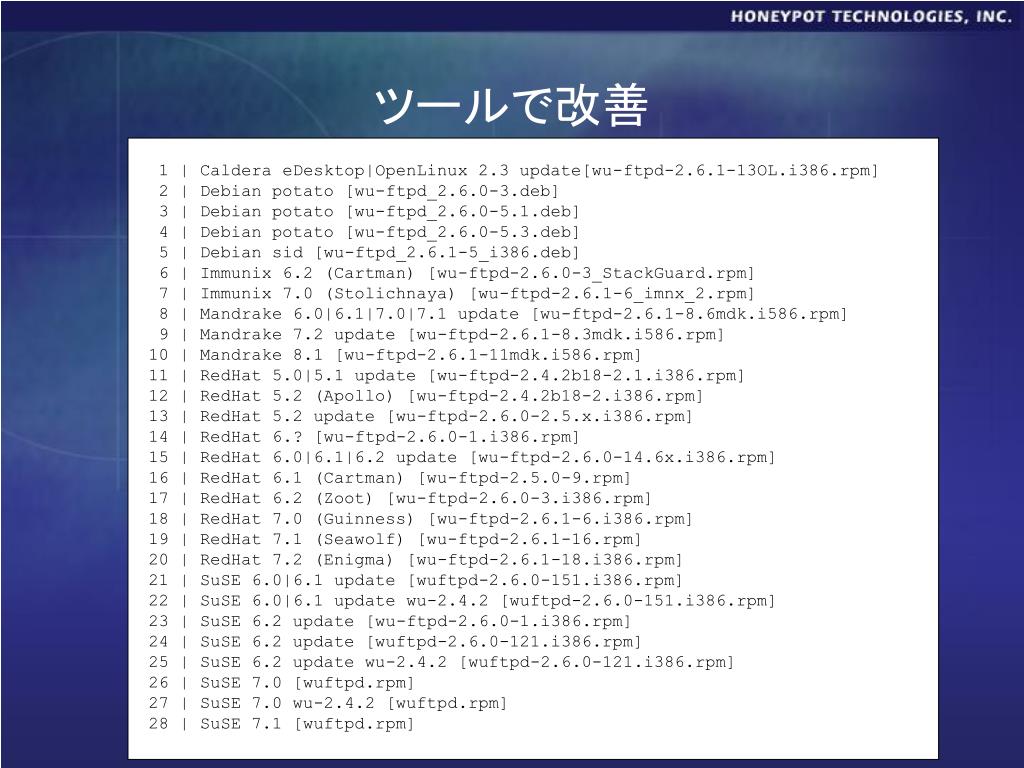
Task: Select row 2 Debian potato wu-ftpd_2.6.0-3.deb
Action: [x=358, y=191]
